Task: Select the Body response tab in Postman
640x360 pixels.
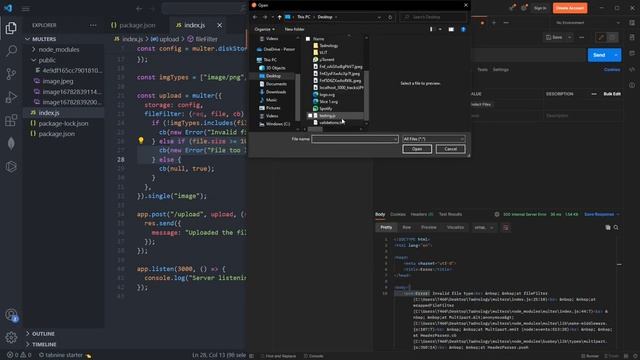Action: tap(380, 214)
